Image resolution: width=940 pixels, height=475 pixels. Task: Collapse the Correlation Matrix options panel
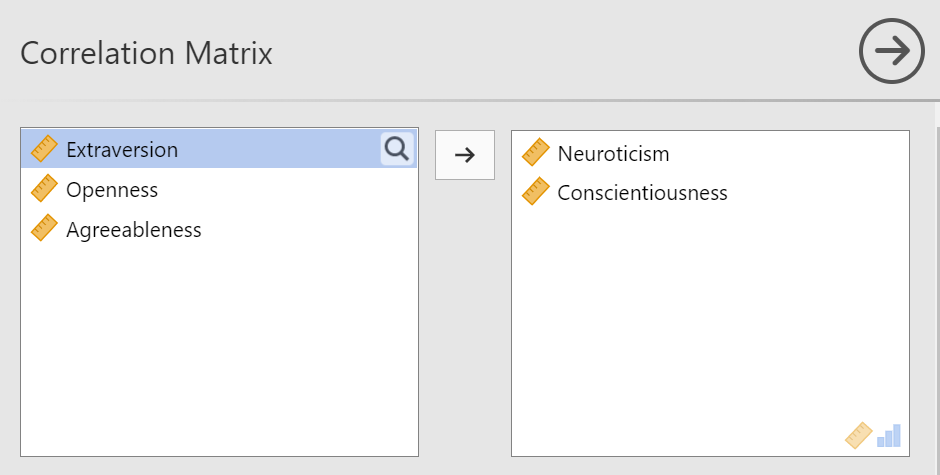(891, 51)
